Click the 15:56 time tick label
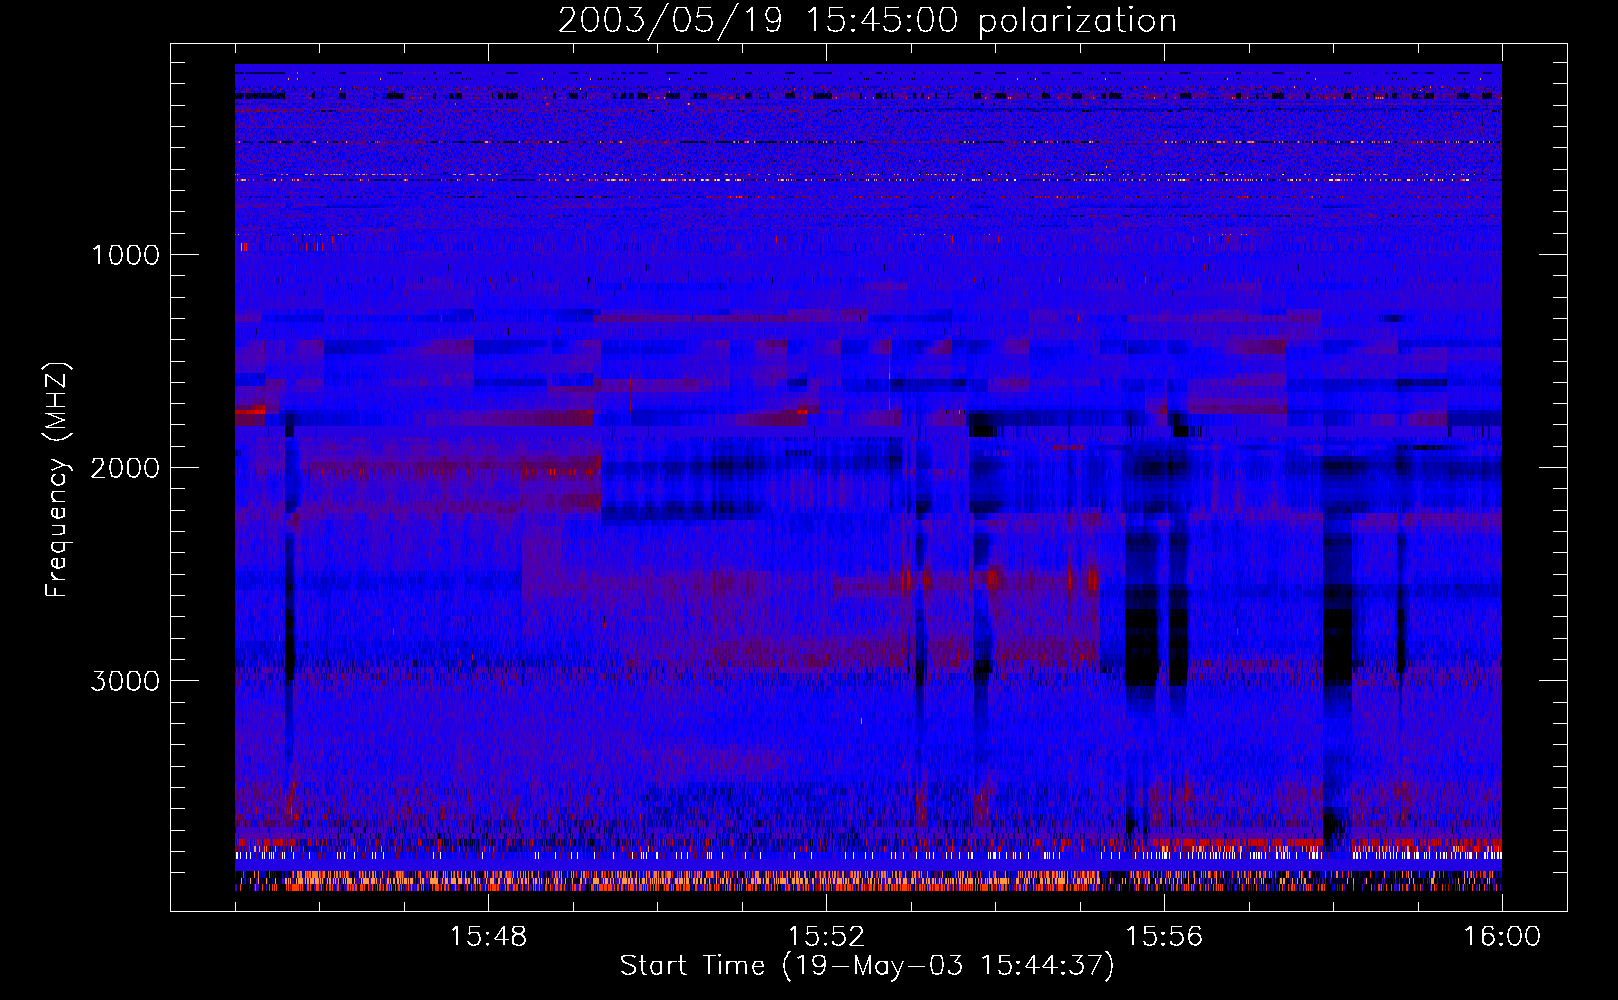 (1164, 937)
